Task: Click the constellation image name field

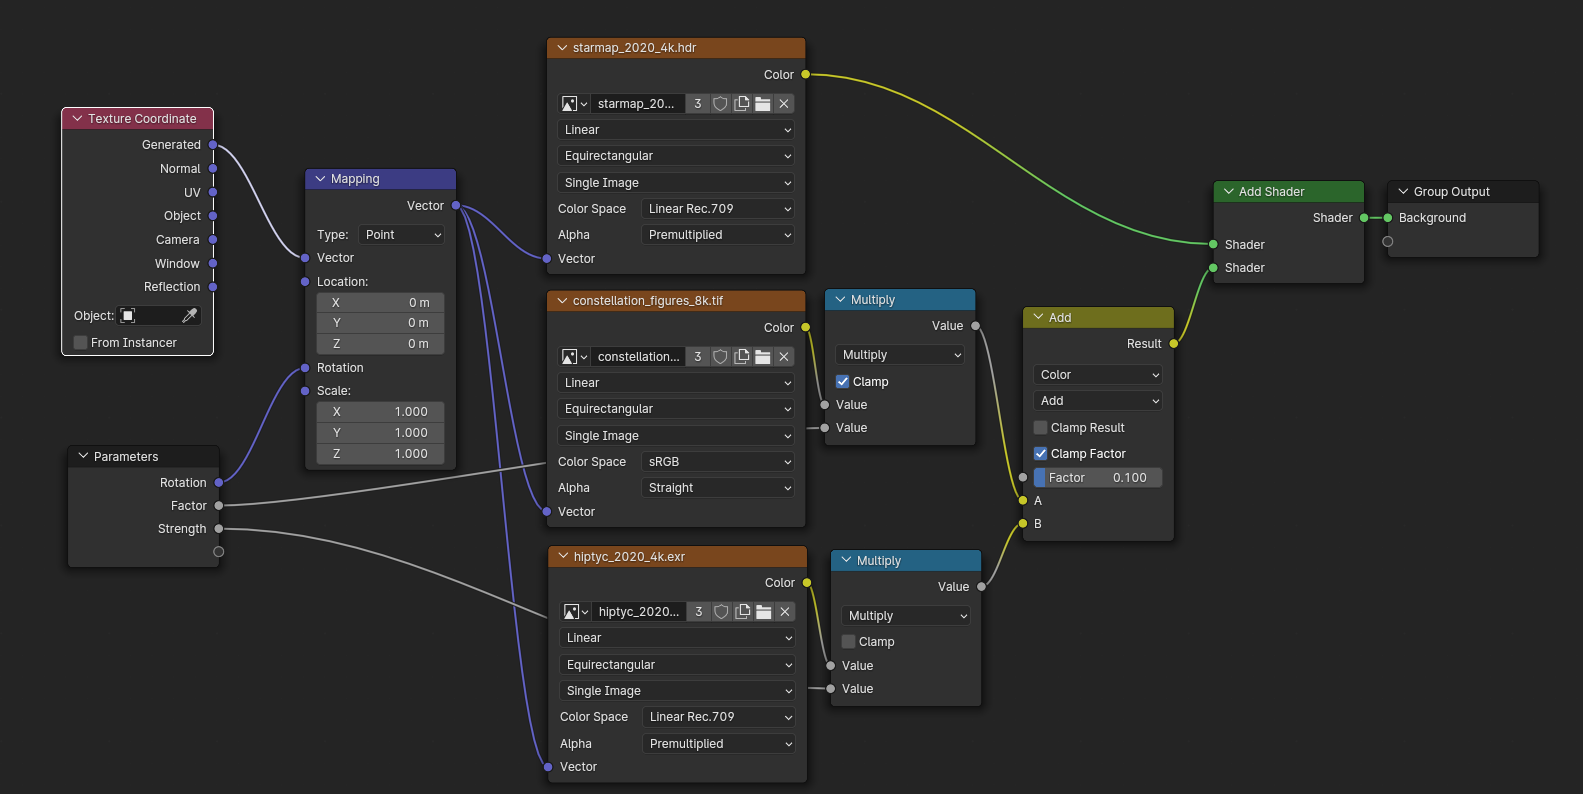Action: (638, 357)
